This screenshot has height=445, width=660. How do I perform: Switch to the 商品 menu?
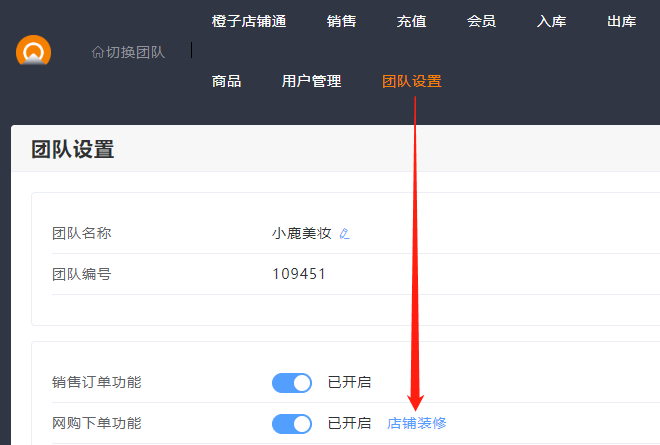click(x=227, y=81)
